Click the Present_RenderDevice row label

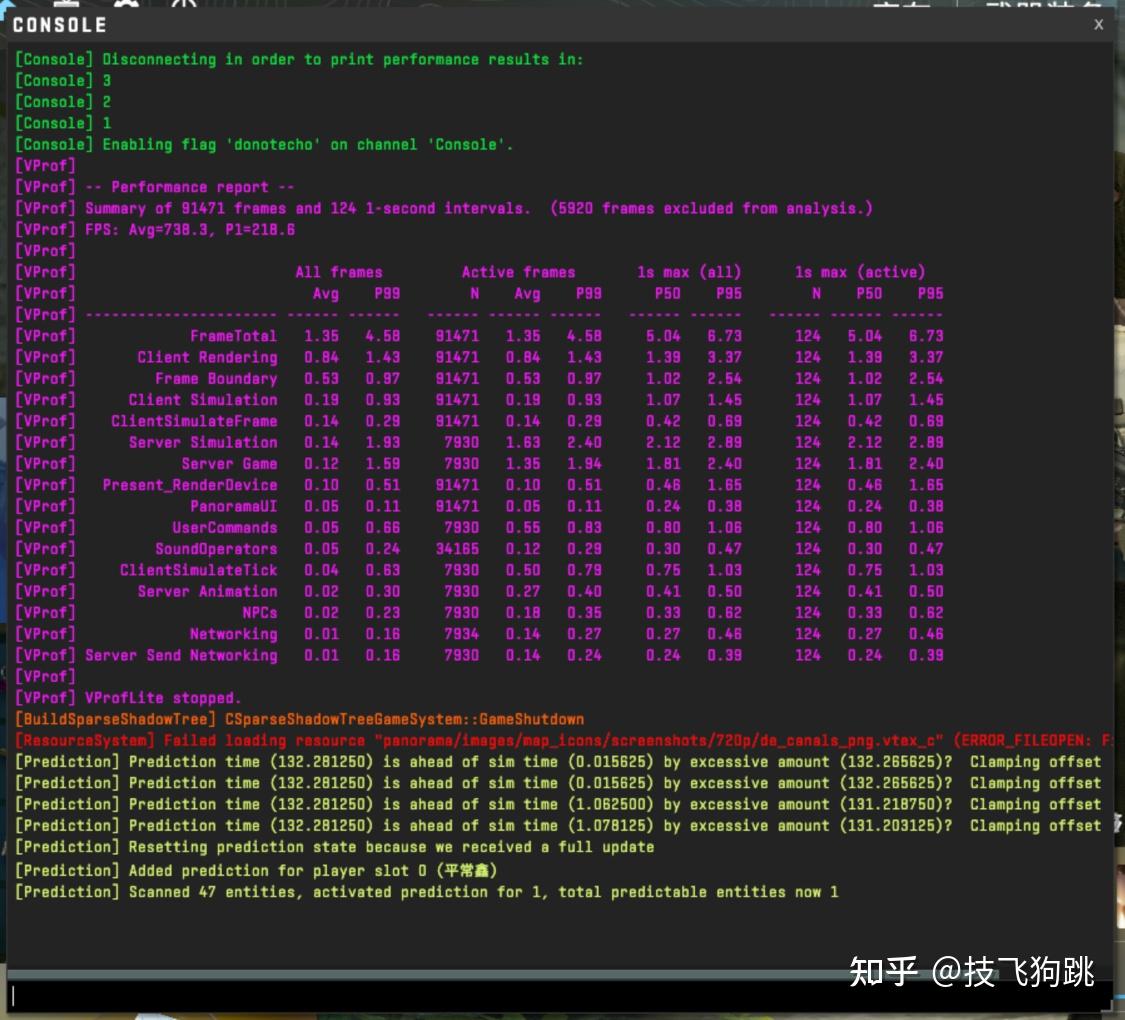189,485
